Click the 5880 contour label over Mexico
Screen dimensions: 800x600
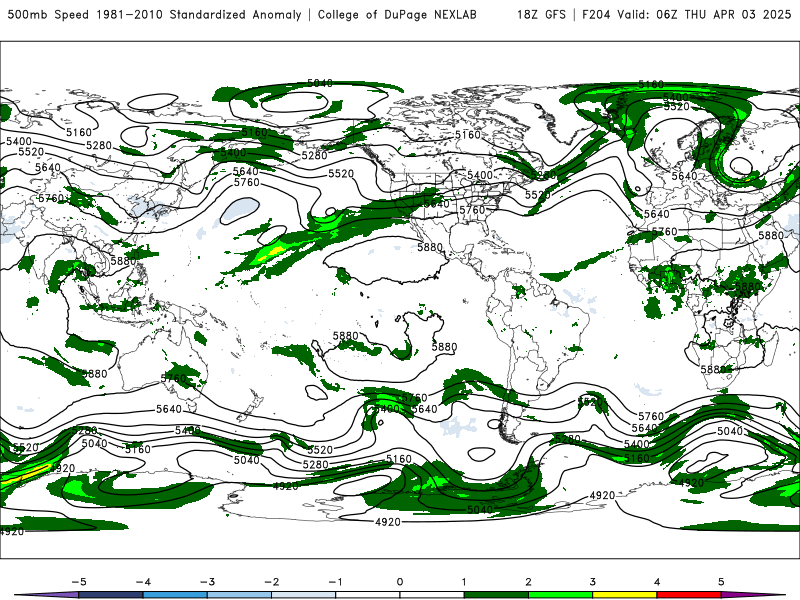click(430, 247)
